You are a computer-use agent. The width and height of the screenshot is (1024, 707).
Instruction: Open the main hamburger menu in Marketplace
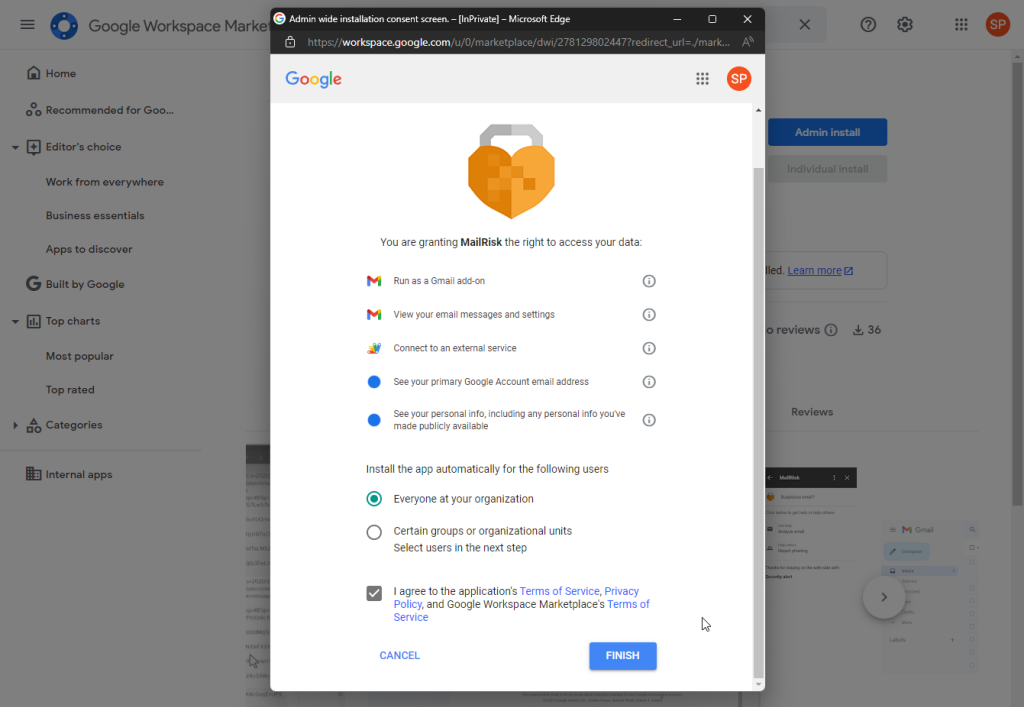(x=27, y=25)
